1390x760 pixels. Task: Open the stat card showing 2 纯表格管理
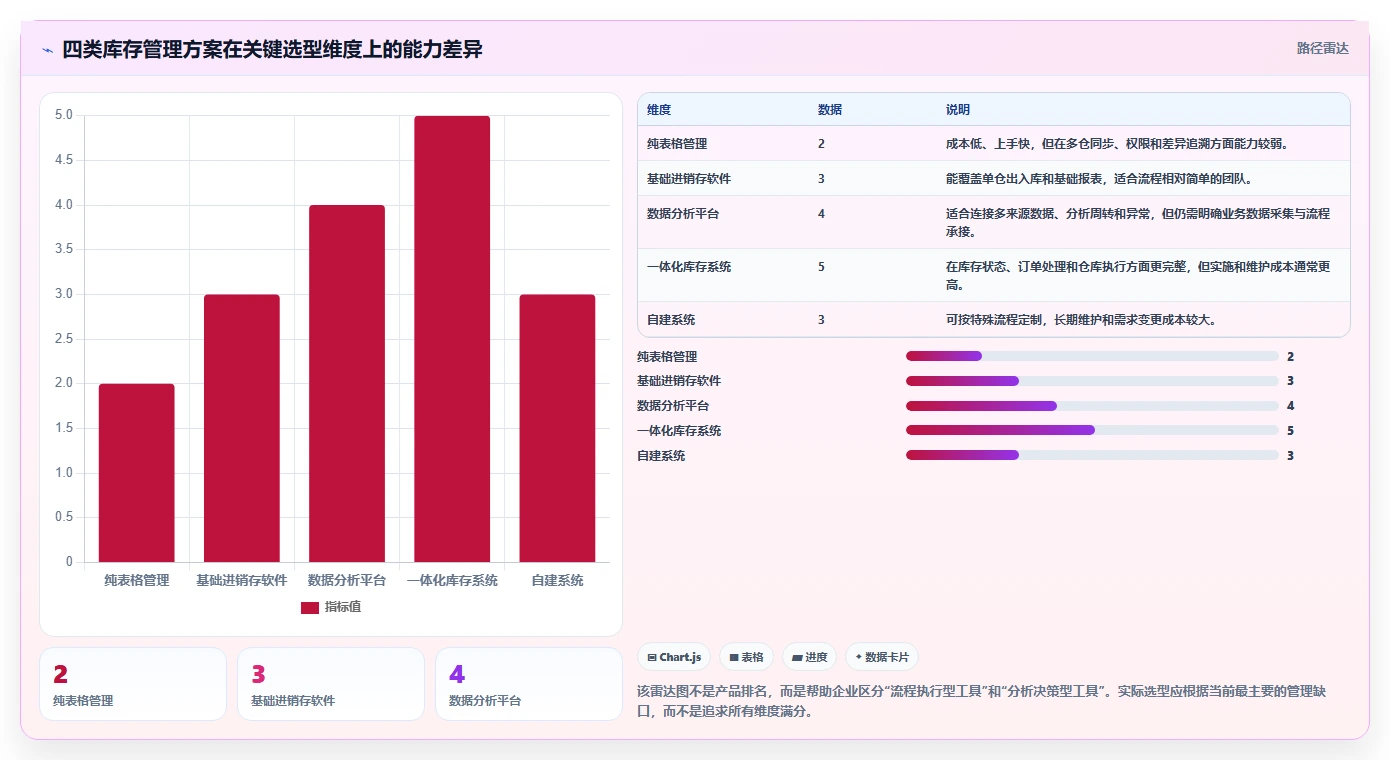pyautogui.click(x=133, y=684)
